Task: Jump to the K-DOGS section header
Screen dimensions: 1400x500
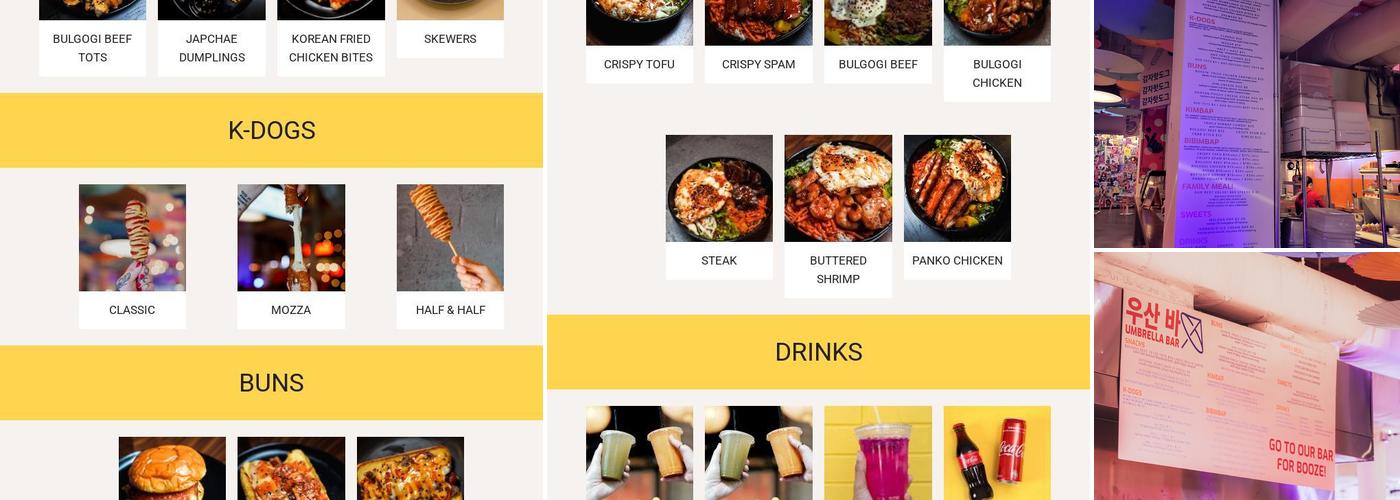Action: pos(271,130)
